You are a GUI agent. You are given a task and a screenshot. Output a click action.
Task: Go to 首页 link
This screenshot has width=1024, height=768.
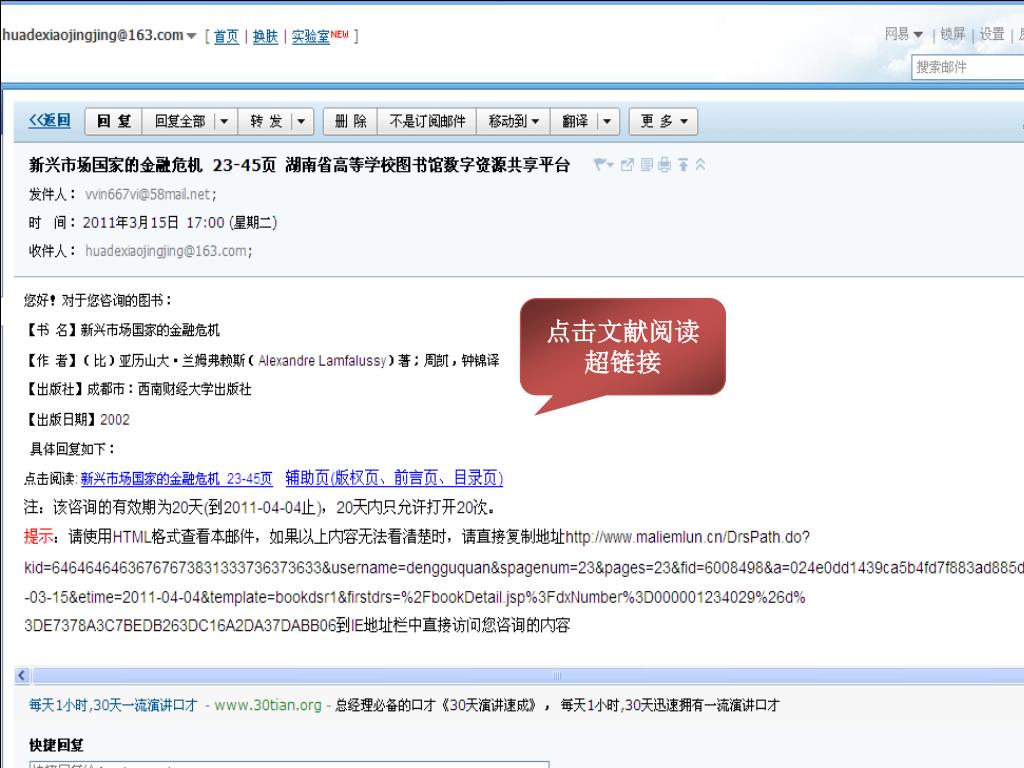click(226, 37)
